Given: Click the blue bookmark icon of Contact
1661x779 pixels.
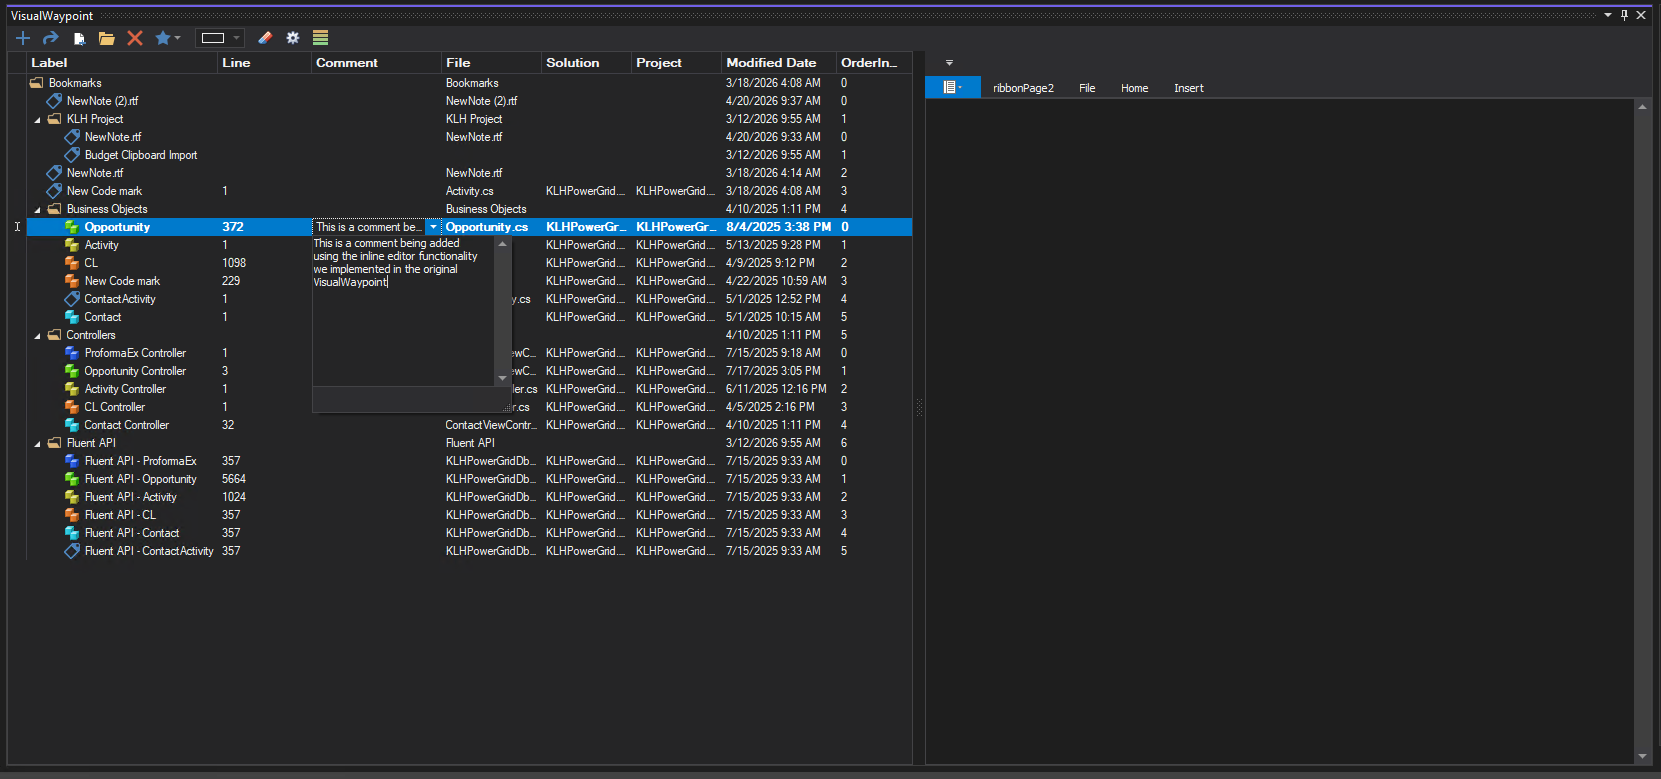Looking at the screenshot, I should click(73, 317).
